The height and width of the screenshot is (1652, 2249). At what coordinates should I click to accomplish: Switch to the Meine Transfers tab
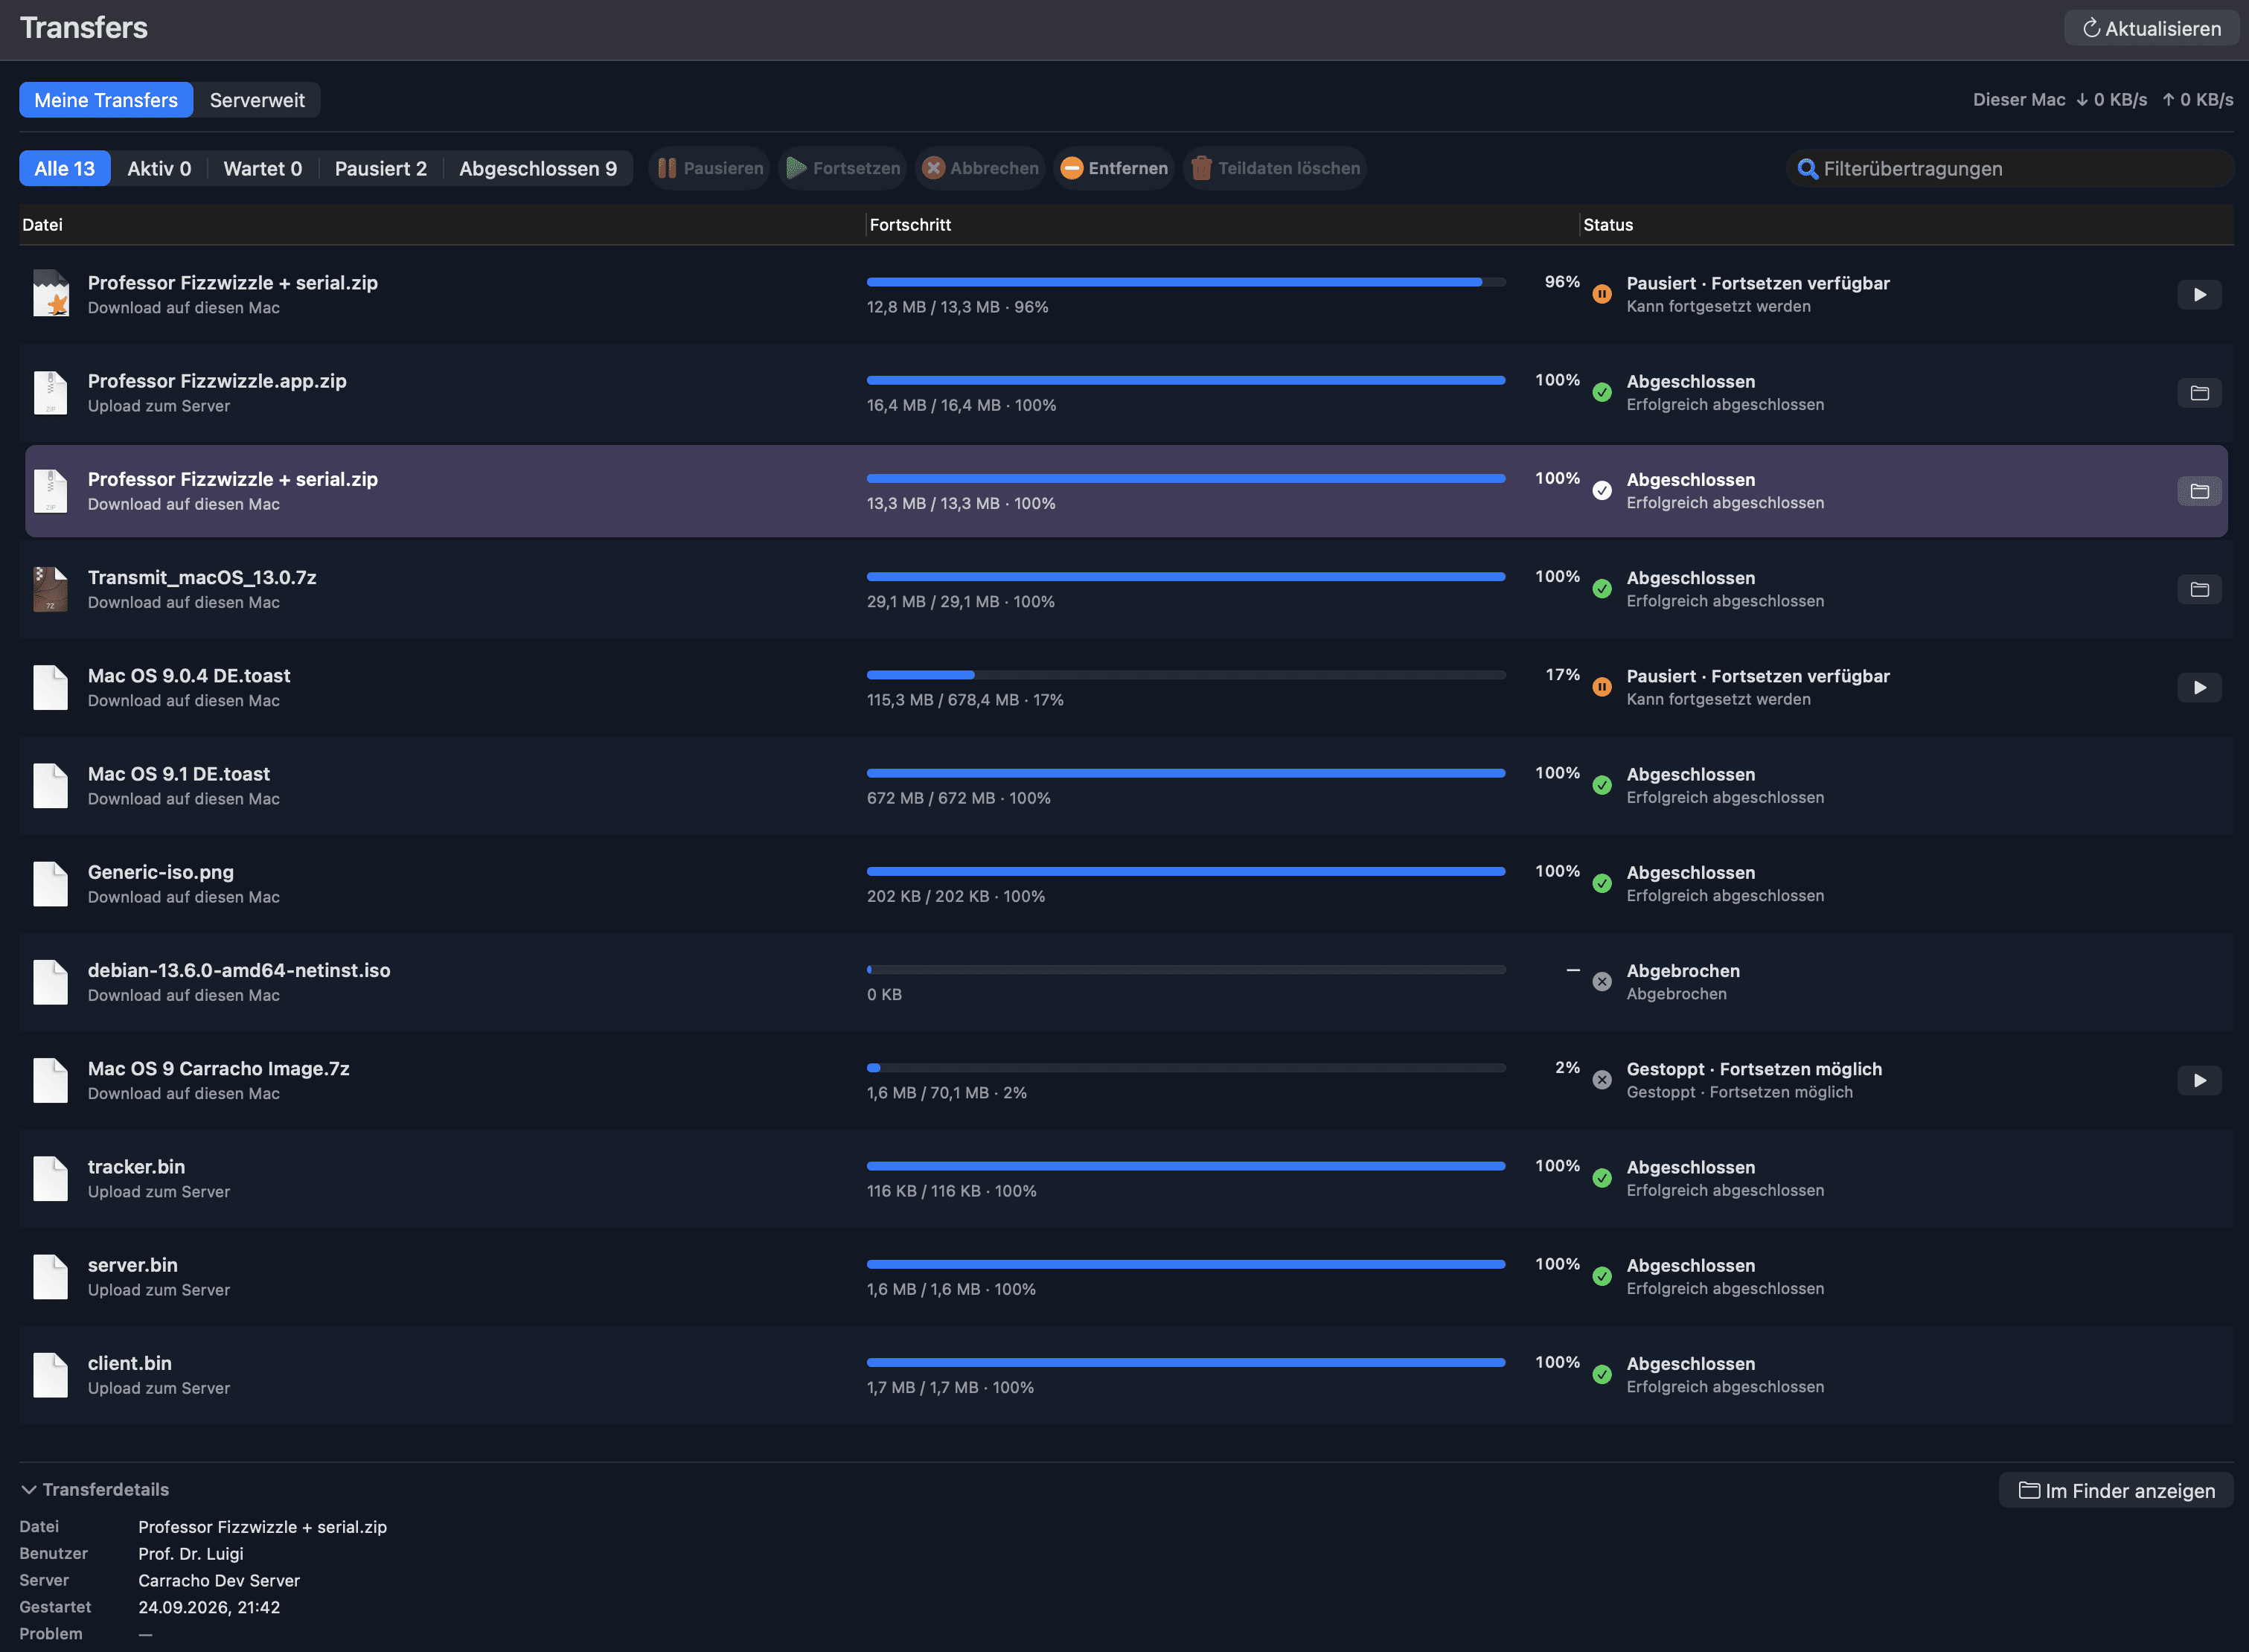pos(106,100)
